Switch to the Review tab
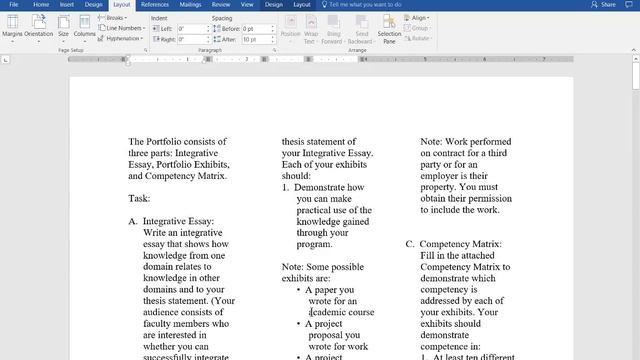 tap(221, 4)
